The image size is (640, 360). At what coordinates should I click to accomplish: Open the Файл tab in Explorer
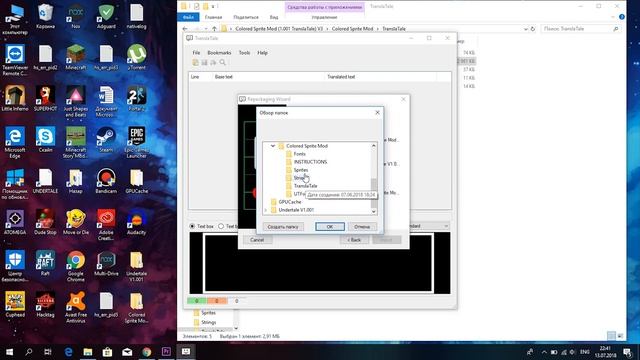[189, 17]
